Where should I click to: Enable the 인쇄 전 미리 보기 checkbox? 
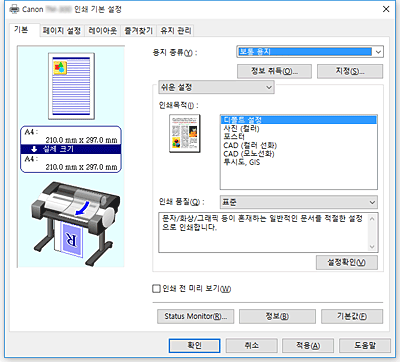tap(156, 288)
